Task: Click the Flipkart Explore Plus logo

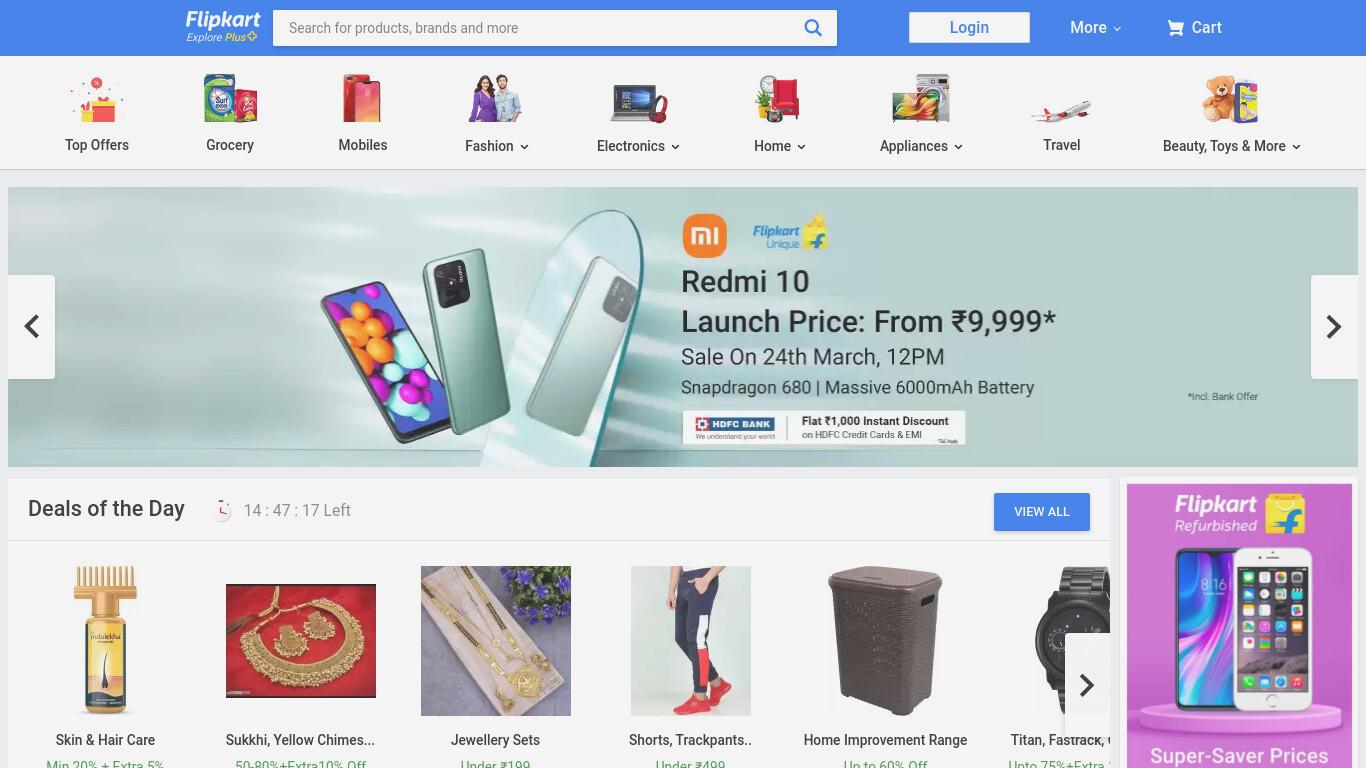Action: [x=223, y=27]
